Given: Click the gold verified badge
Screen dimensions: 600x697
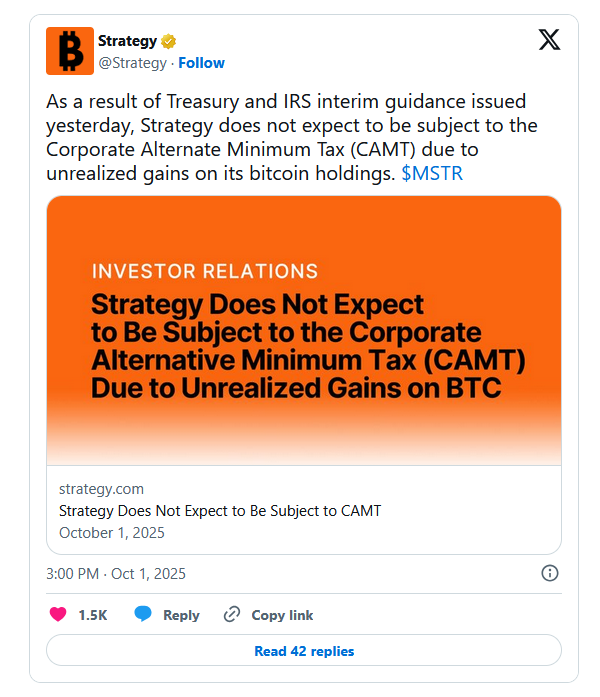Looking at the screenshot, I should [170, 42].
